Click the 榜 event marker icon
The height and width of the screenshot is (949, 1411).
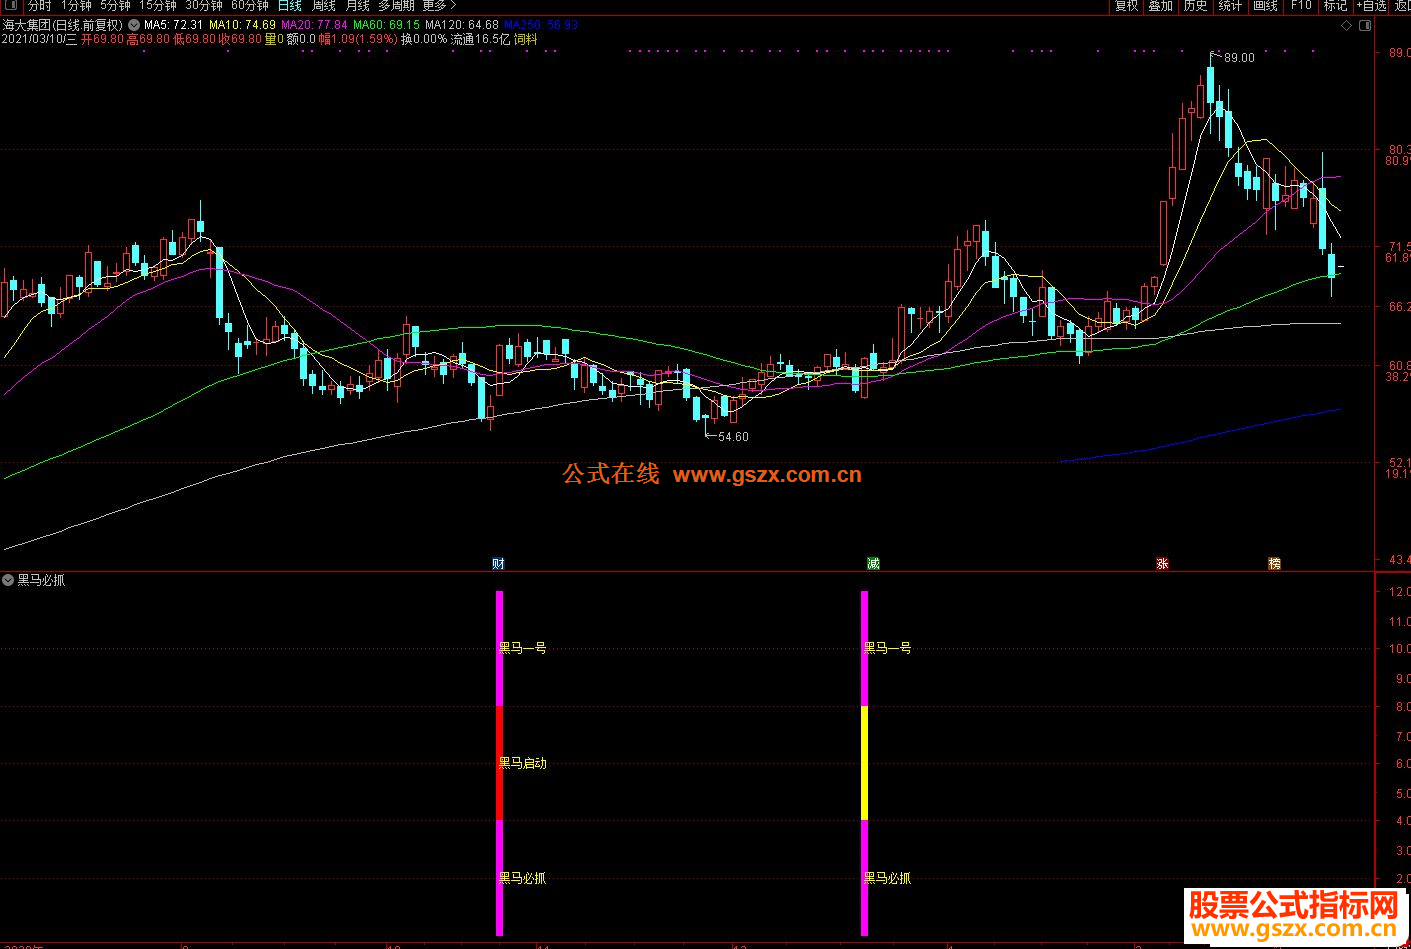coord(1274,564)
